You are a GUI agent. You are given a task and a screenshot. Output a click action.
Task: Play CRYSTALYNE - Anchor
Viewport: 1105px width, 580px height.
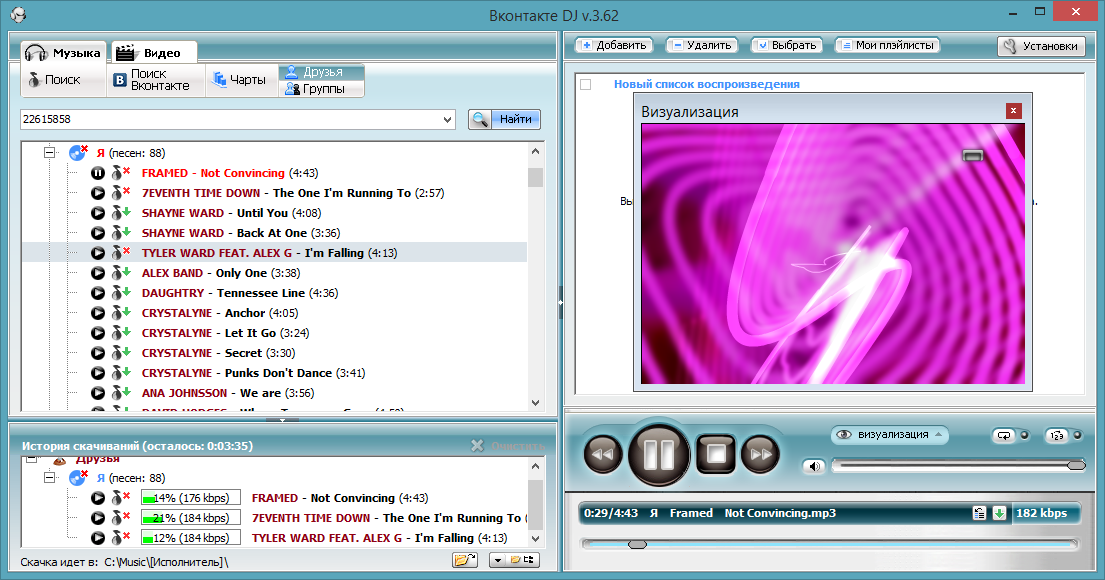[98, 313]
